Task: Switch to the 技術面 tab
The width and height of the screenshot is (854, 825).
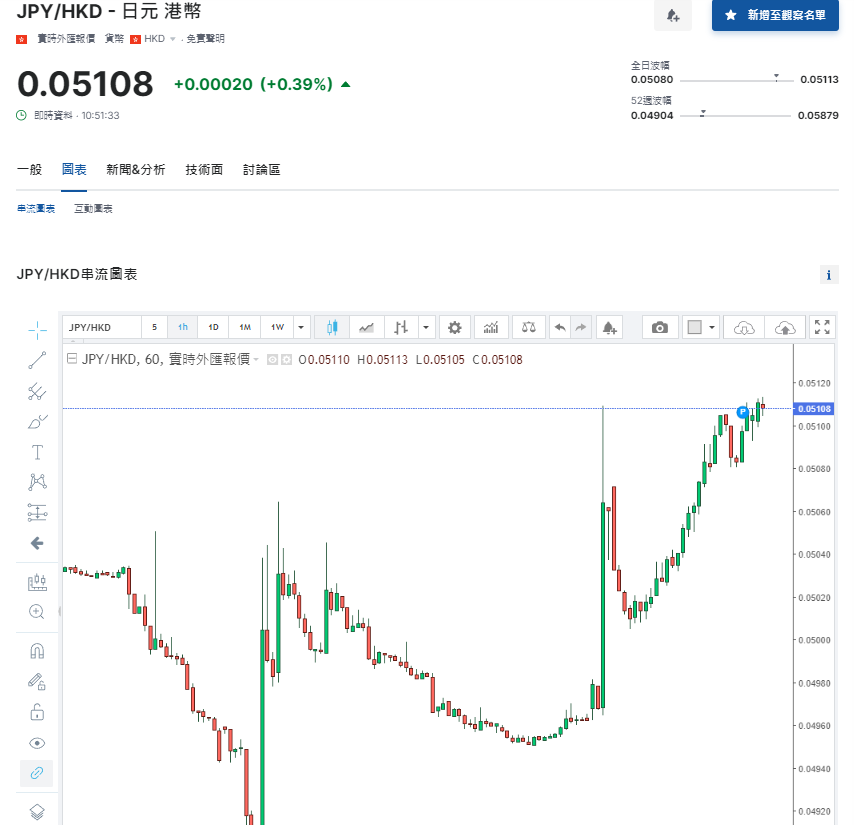Action: 204,170
